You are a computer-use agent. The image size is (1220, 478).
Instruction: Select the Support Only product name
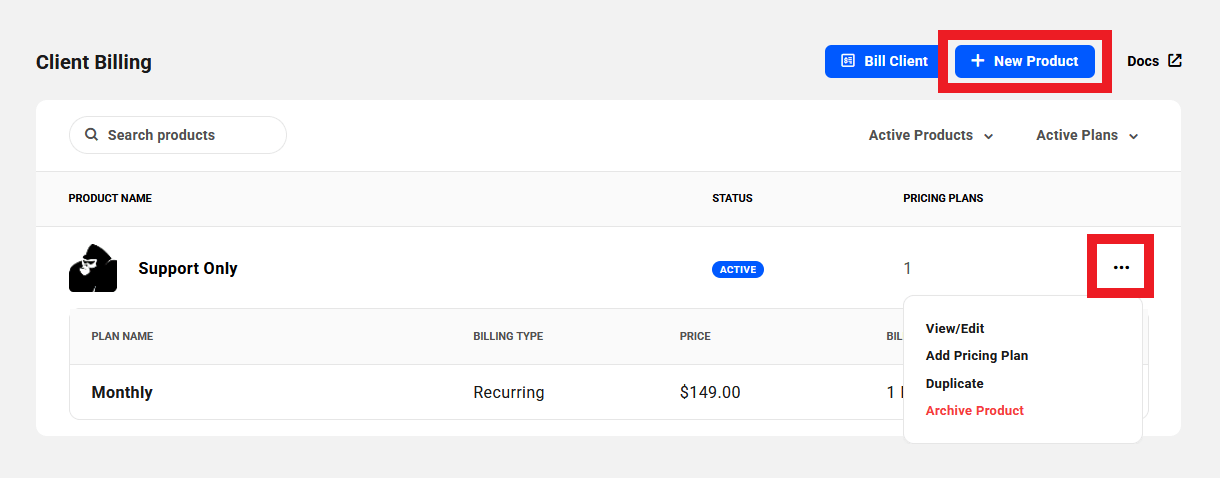tap(188, 268)
